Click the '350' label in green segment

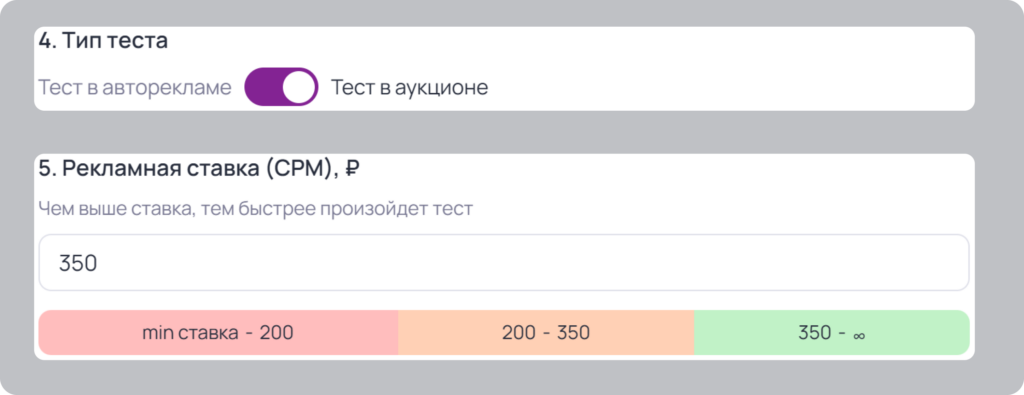(x=815, y=333)
